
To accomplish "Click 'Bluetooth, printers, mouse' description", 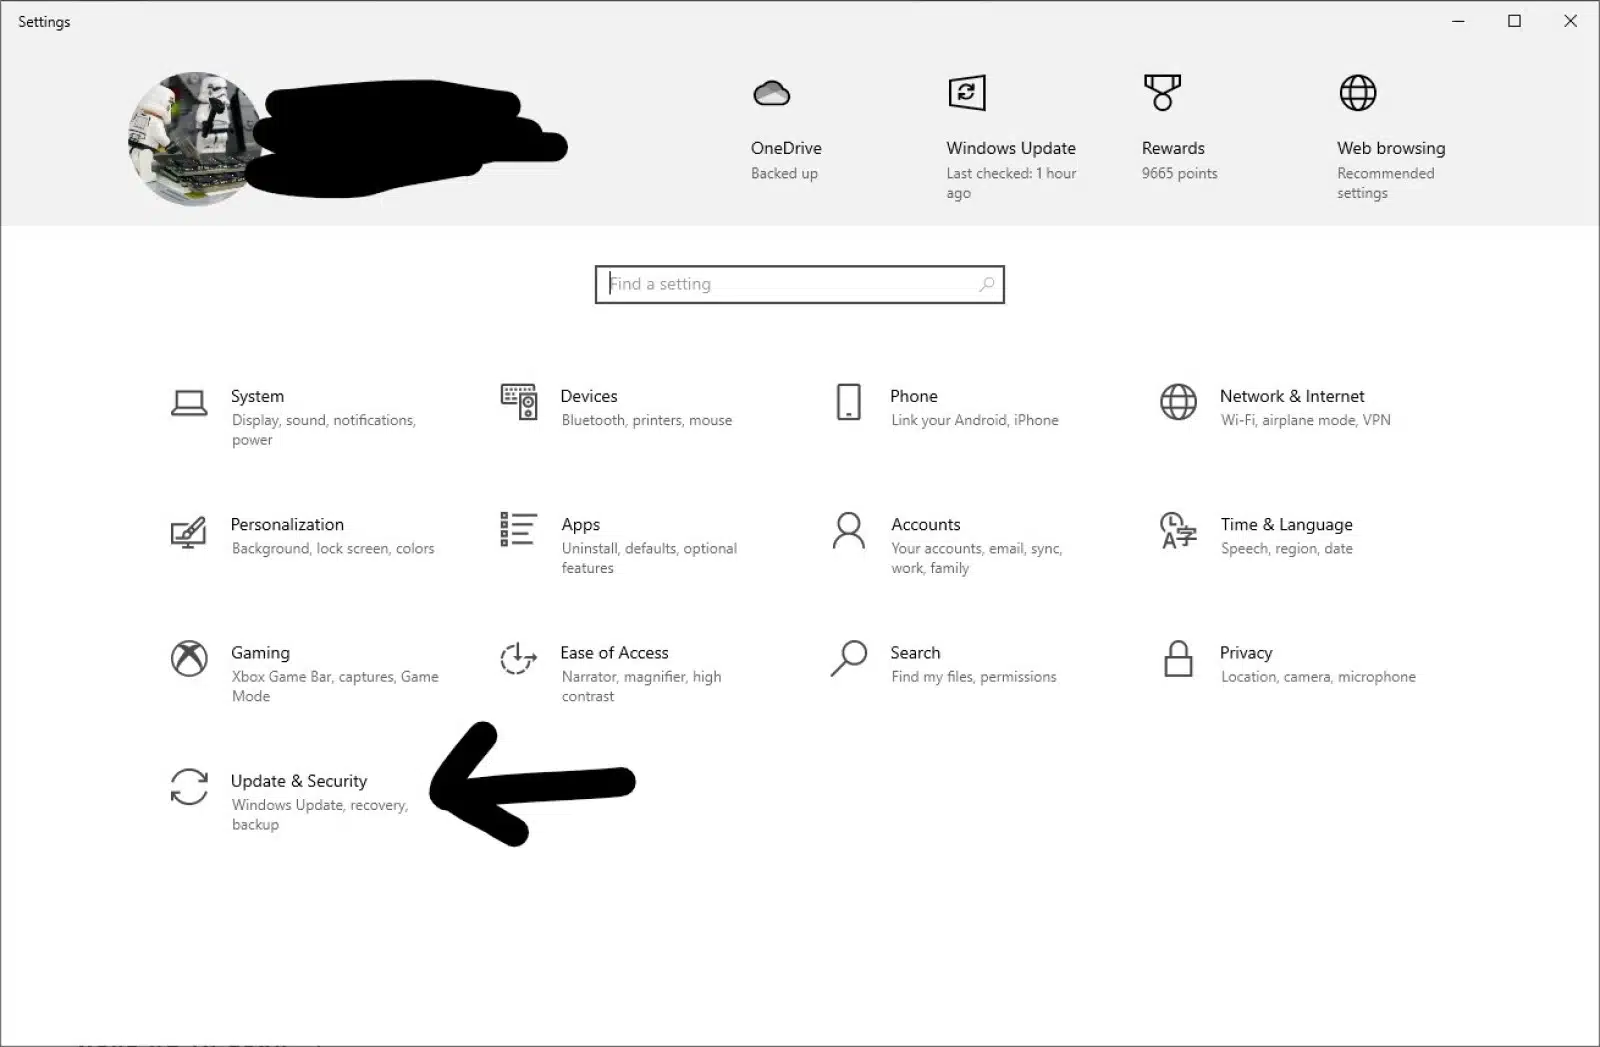I will pyautogui.click(x=646, y=421).
